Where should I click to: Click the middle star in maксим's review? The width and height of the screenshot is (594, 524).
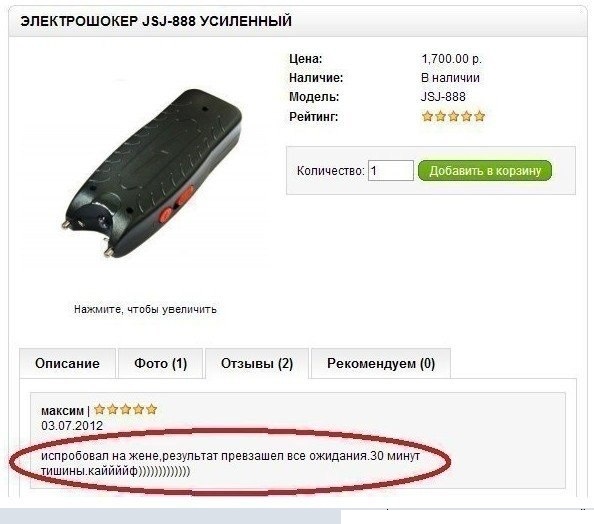[125, 409]
